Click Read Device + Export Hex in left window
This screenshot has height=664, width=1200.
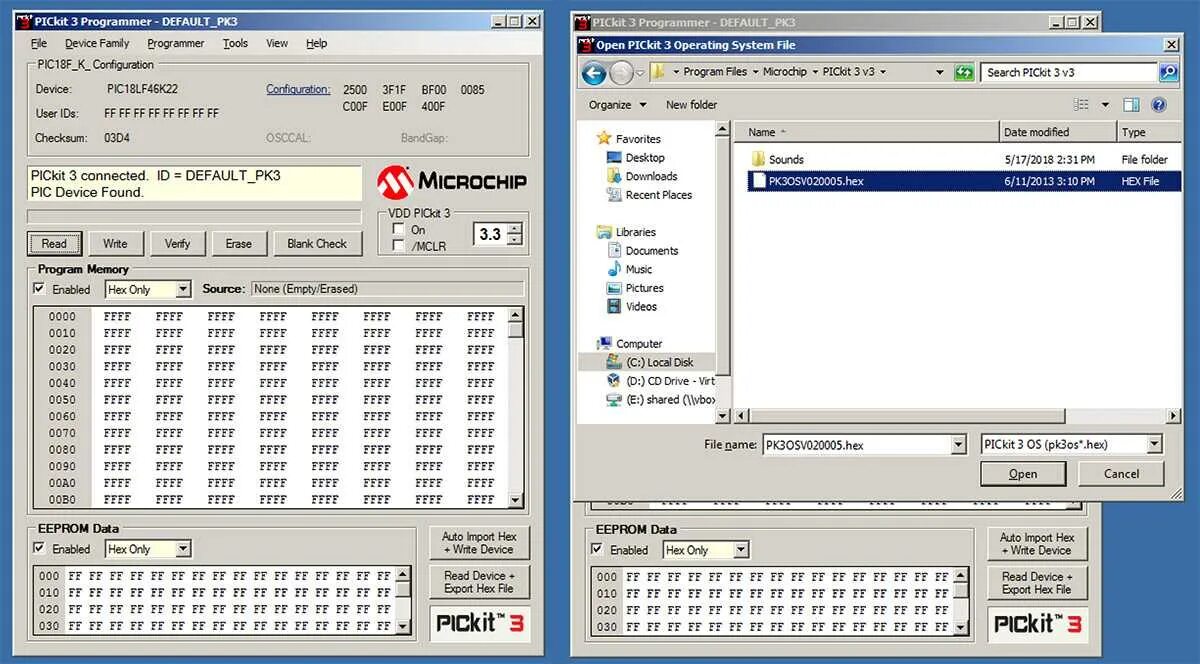click(479, 582)
